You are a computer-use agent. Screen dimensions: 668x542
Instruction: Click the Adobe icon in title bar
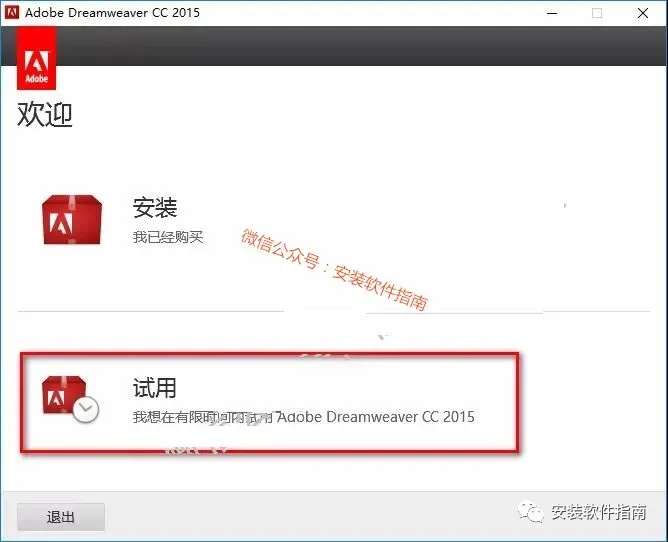click(x=12, y=13)
